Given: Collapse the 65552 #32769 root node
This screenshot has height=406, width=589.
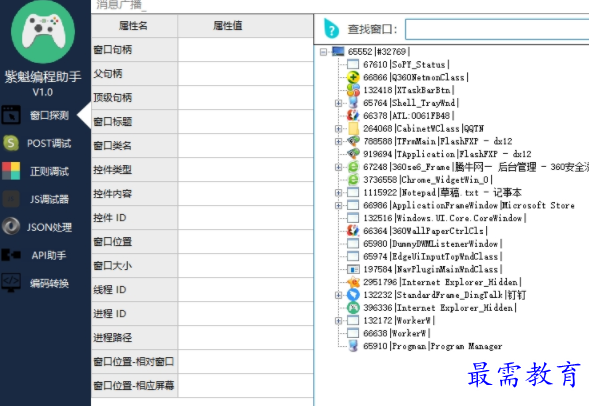Looking at the screenshot, I should pos(323,52).
